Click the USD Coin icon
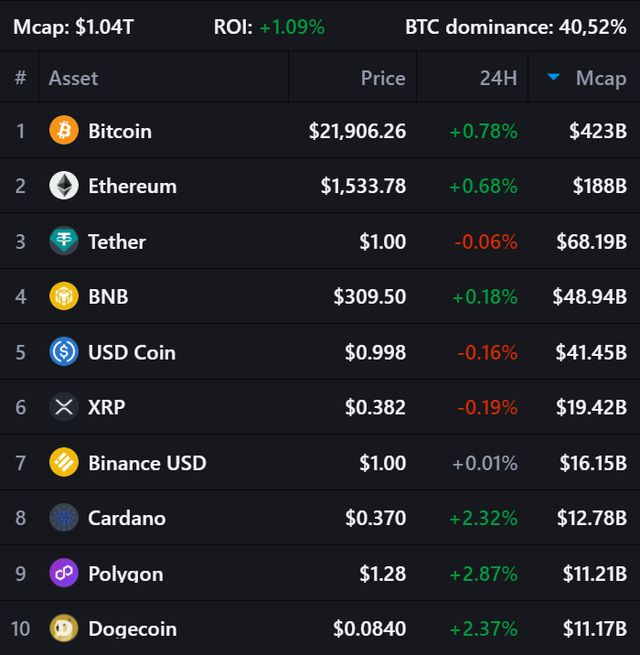Viewport: 640px width, 655px height. (64, 352)
